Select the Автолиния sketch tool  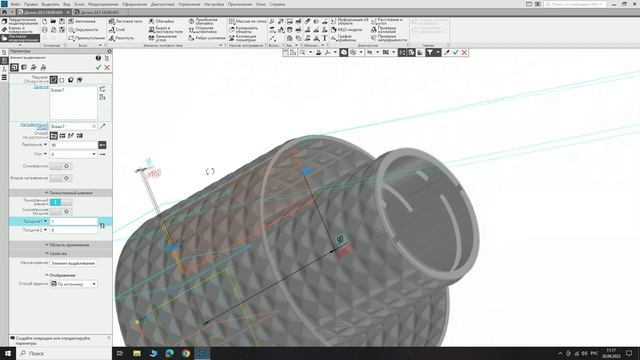point(82,21)
